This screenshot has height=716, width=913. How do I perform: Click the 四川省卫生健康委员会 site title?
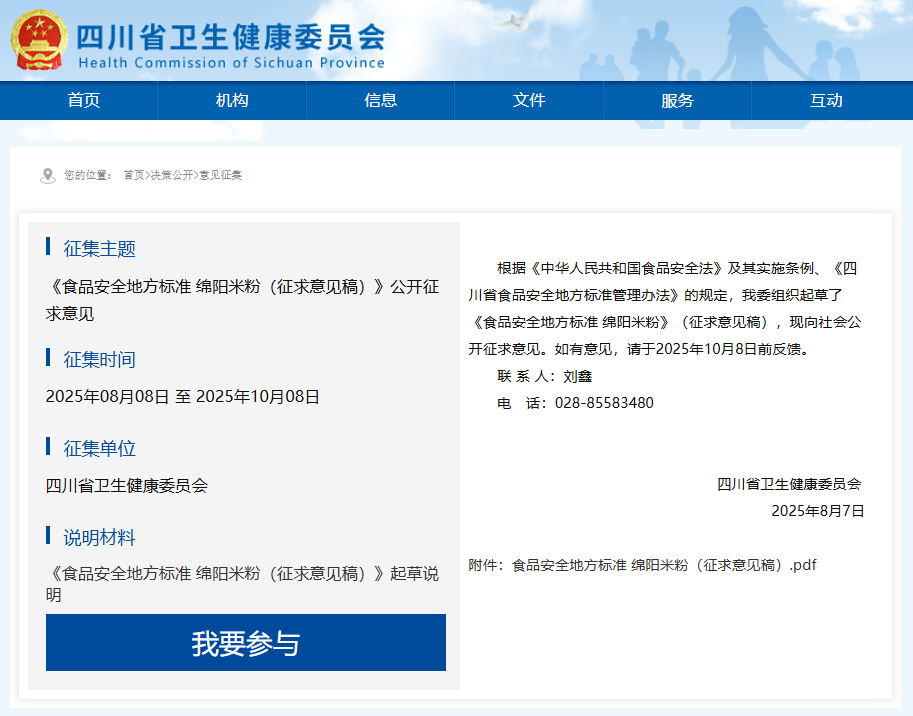(x=231, y=36)
